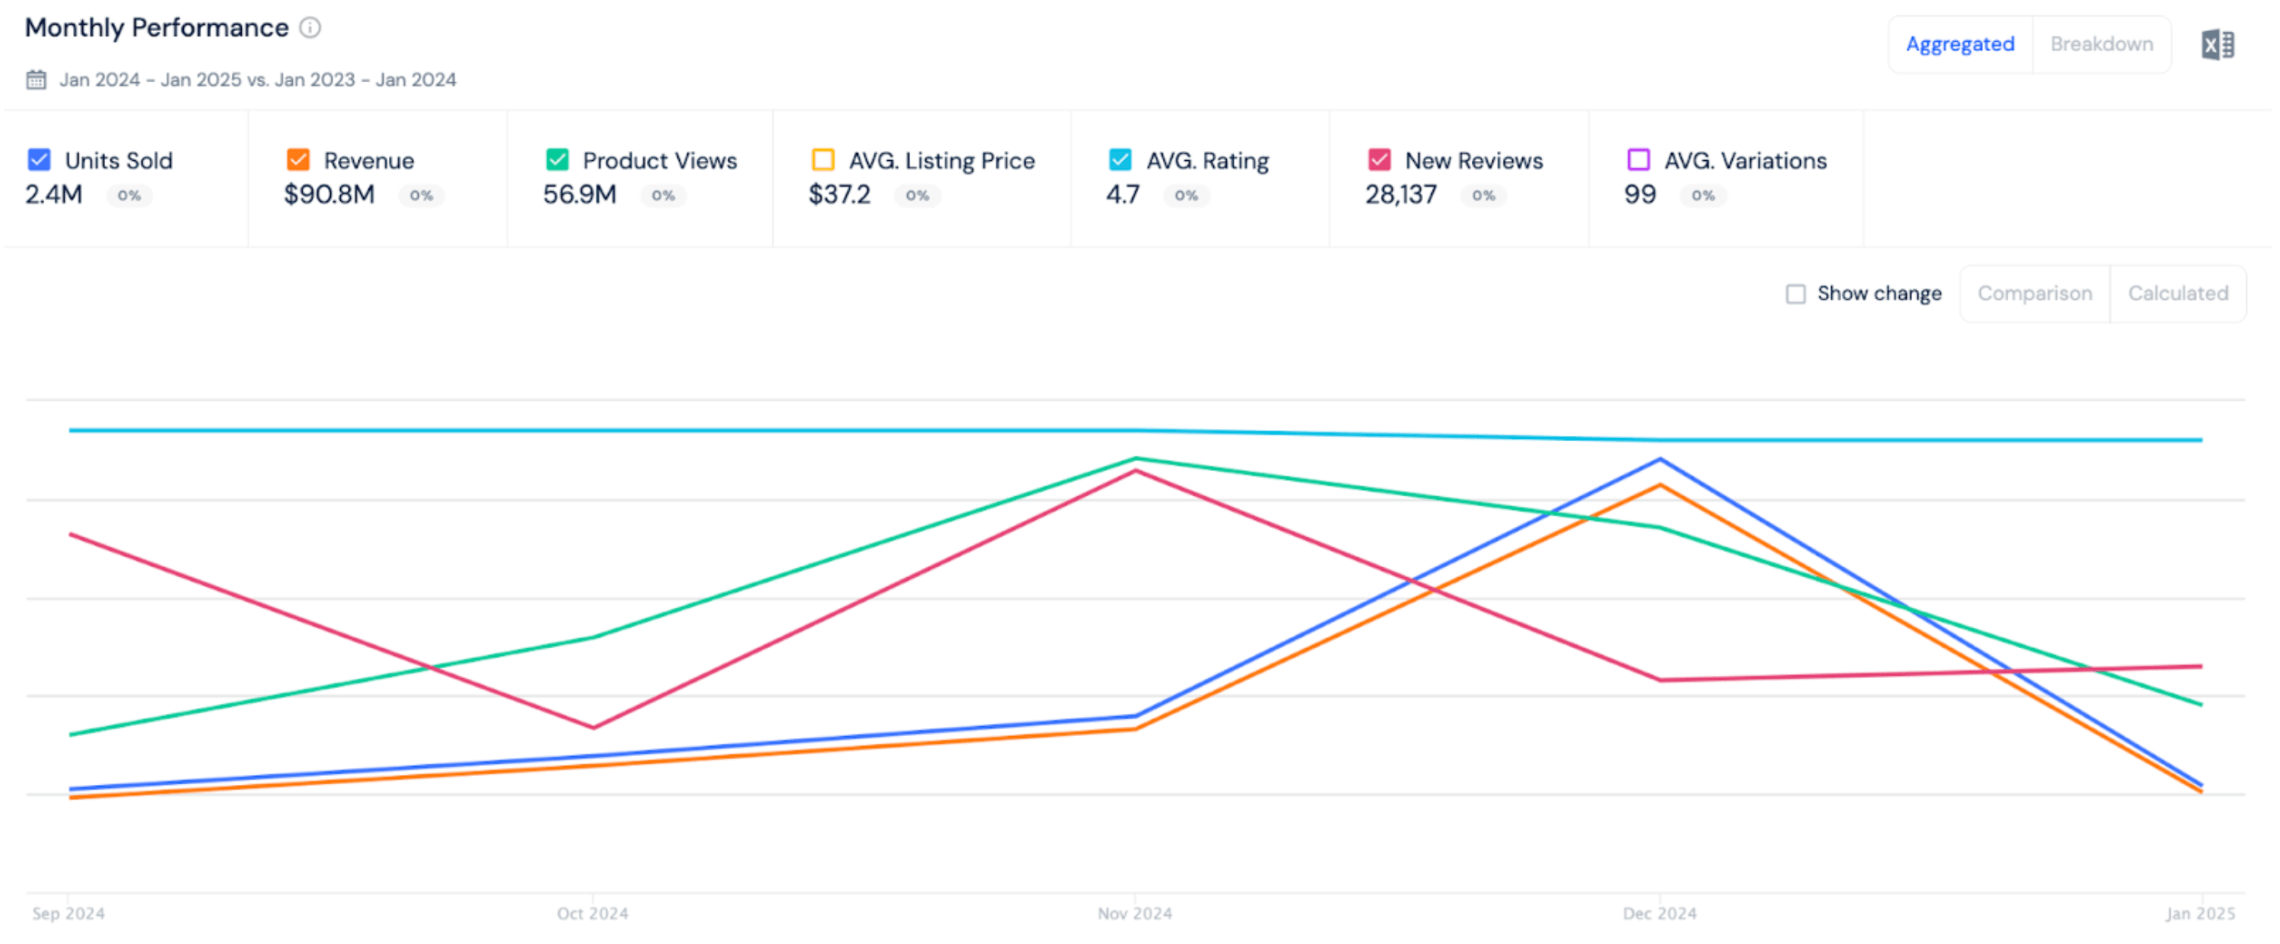Open the Monthly Performance info tooltip icon
The width and height of the screenshot is (2280, 944).
(x=310, y=28)
